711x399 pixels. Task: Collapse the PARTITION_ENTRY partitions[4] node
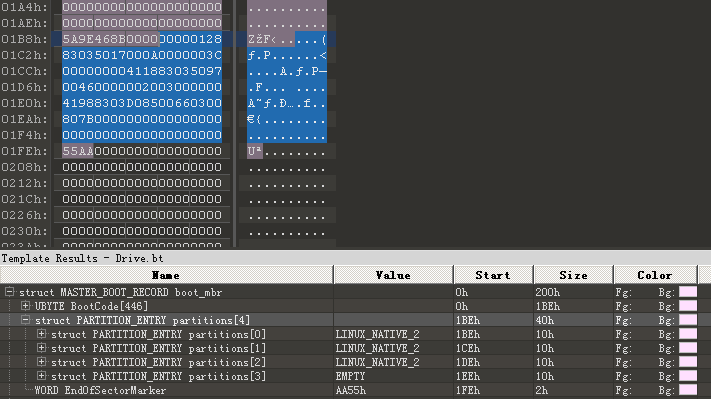tap(25, 320)
